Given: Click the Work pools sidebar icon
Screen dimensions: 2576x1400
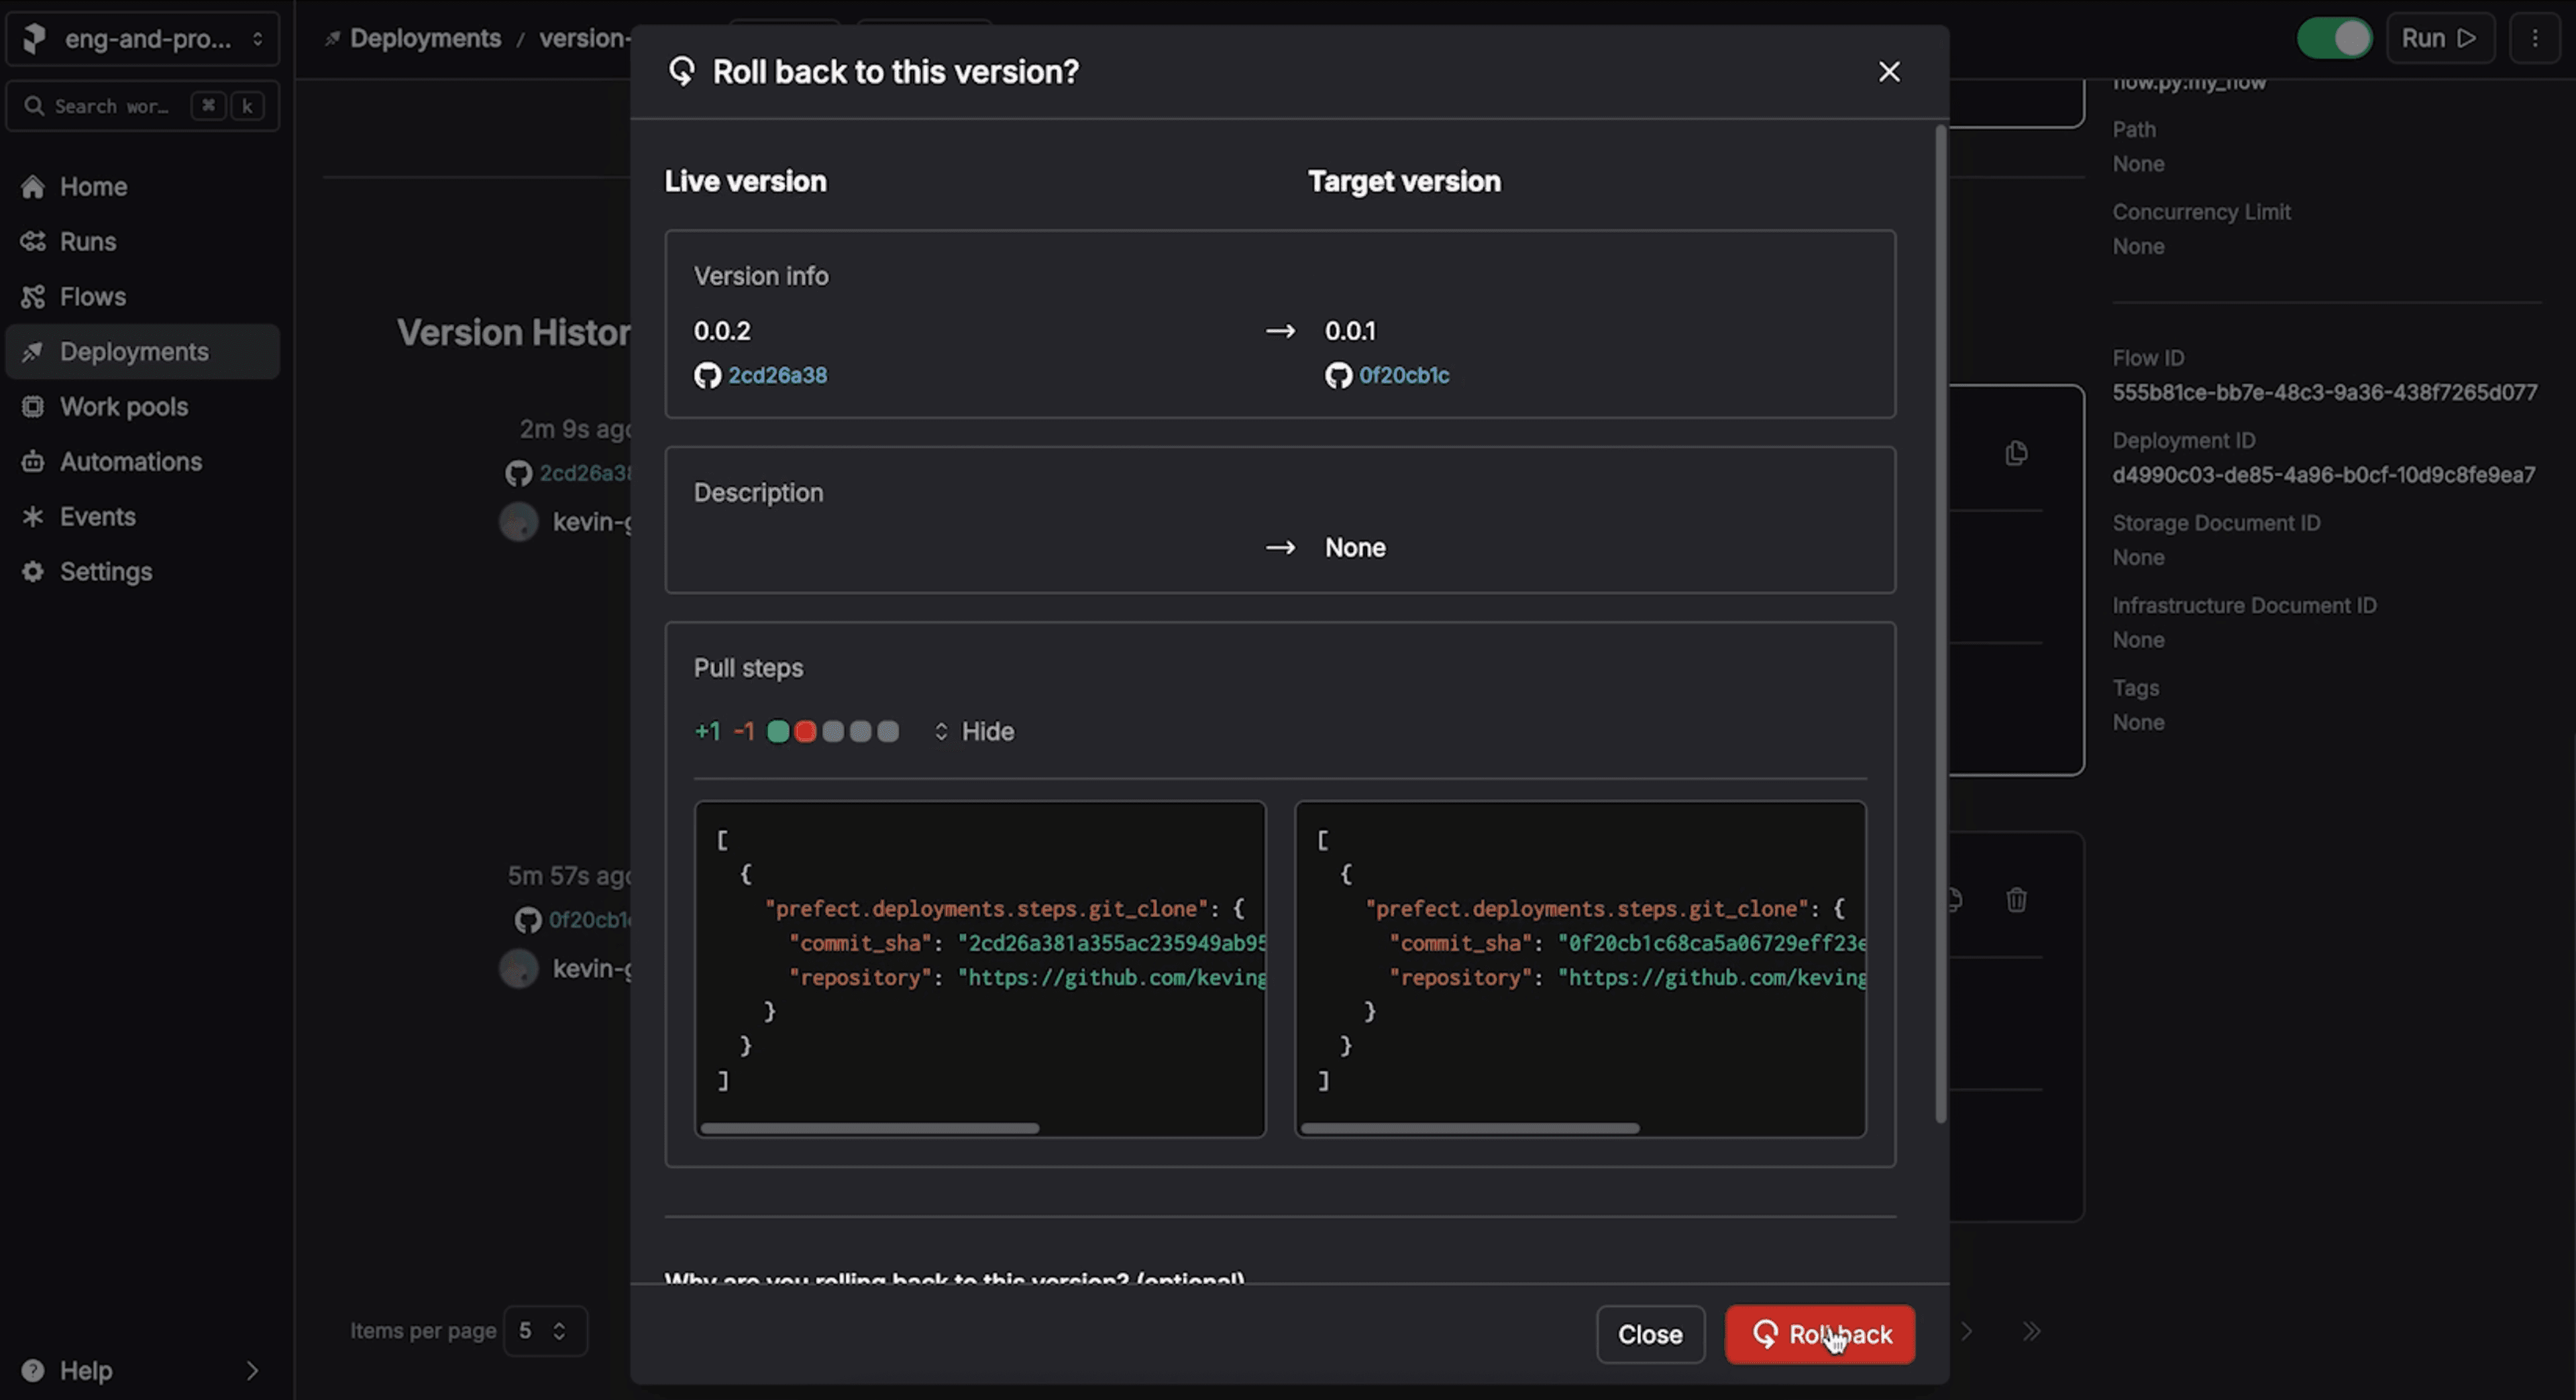Looking at the screenshot, I should pos(33,407).
